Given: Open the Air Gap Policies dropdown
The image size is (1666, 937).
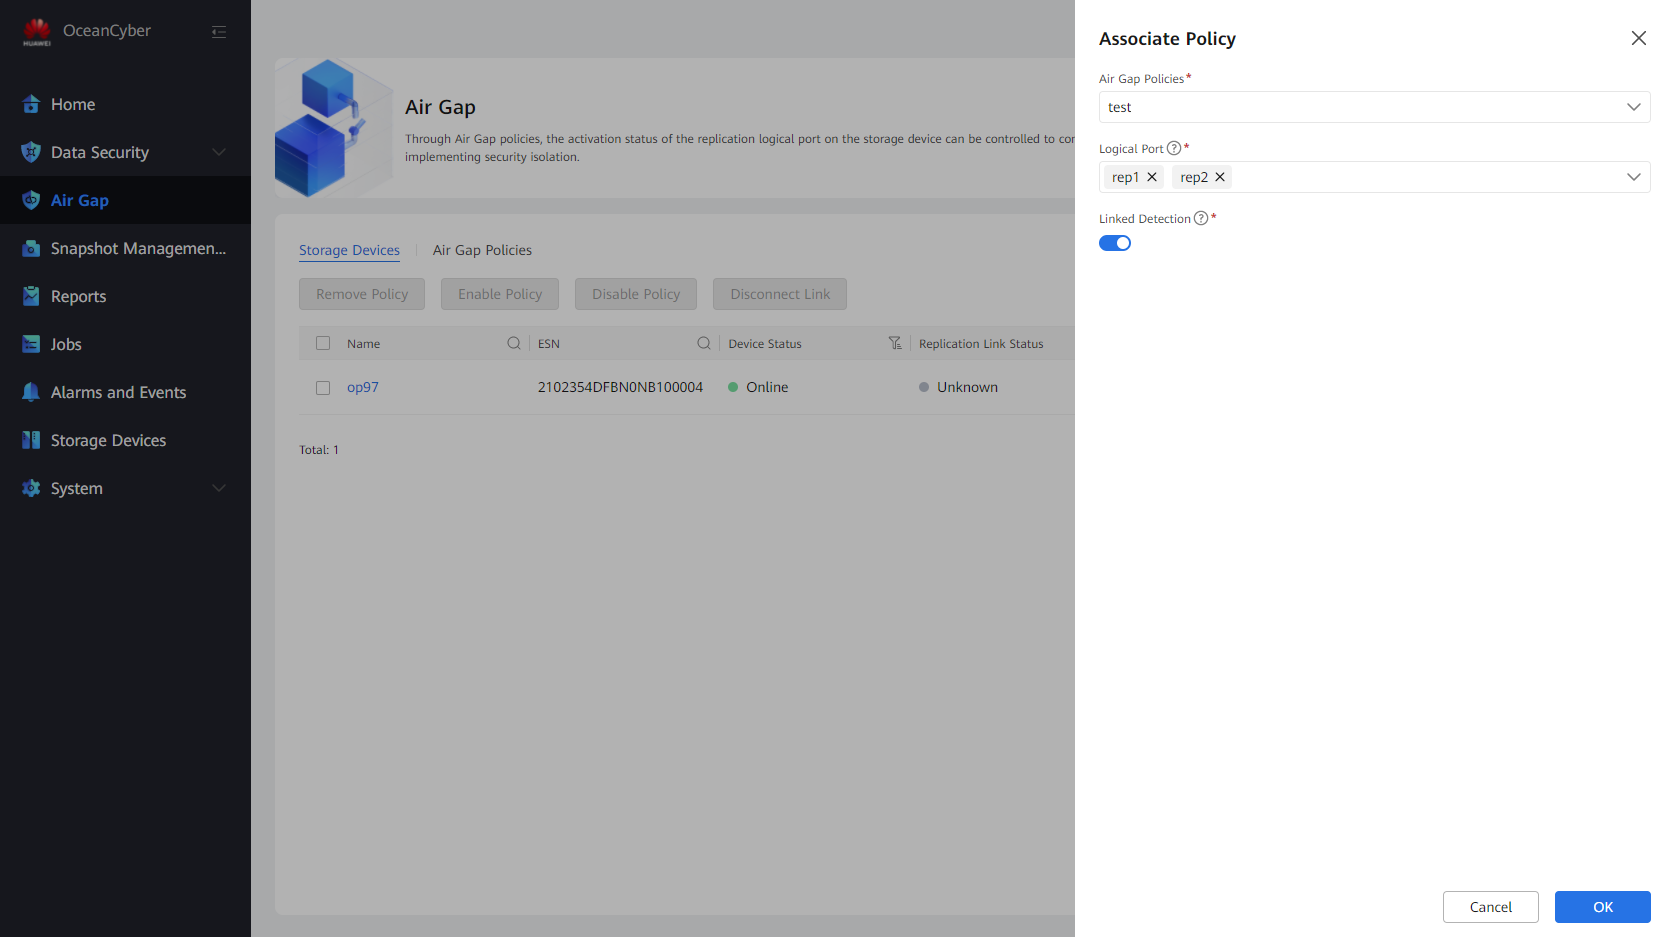Looking at the screenshot, I should click(x=1374, y=107).
